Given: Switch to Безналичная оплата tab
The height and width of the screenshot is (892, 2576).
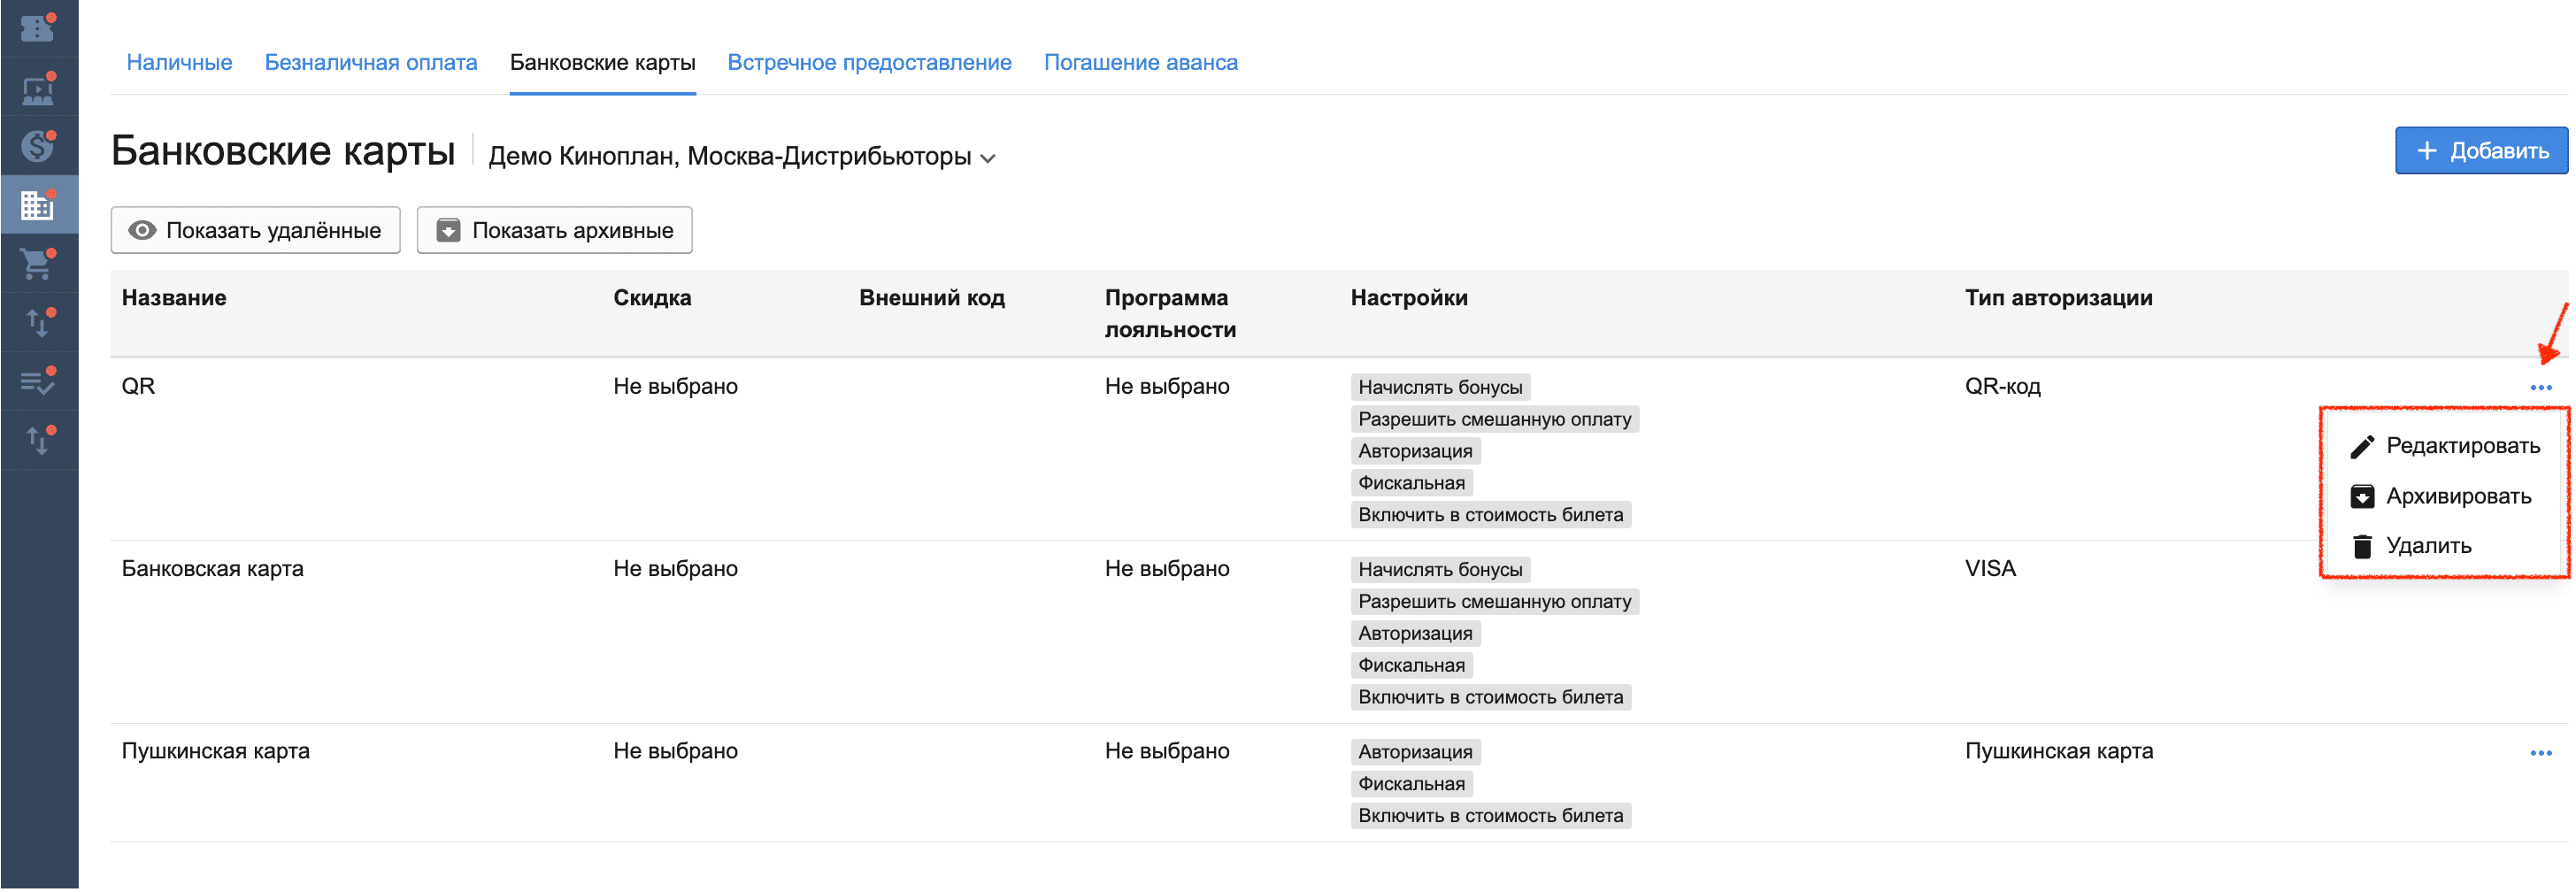Looking at the screenshot, I should click(x=371, y=62).
